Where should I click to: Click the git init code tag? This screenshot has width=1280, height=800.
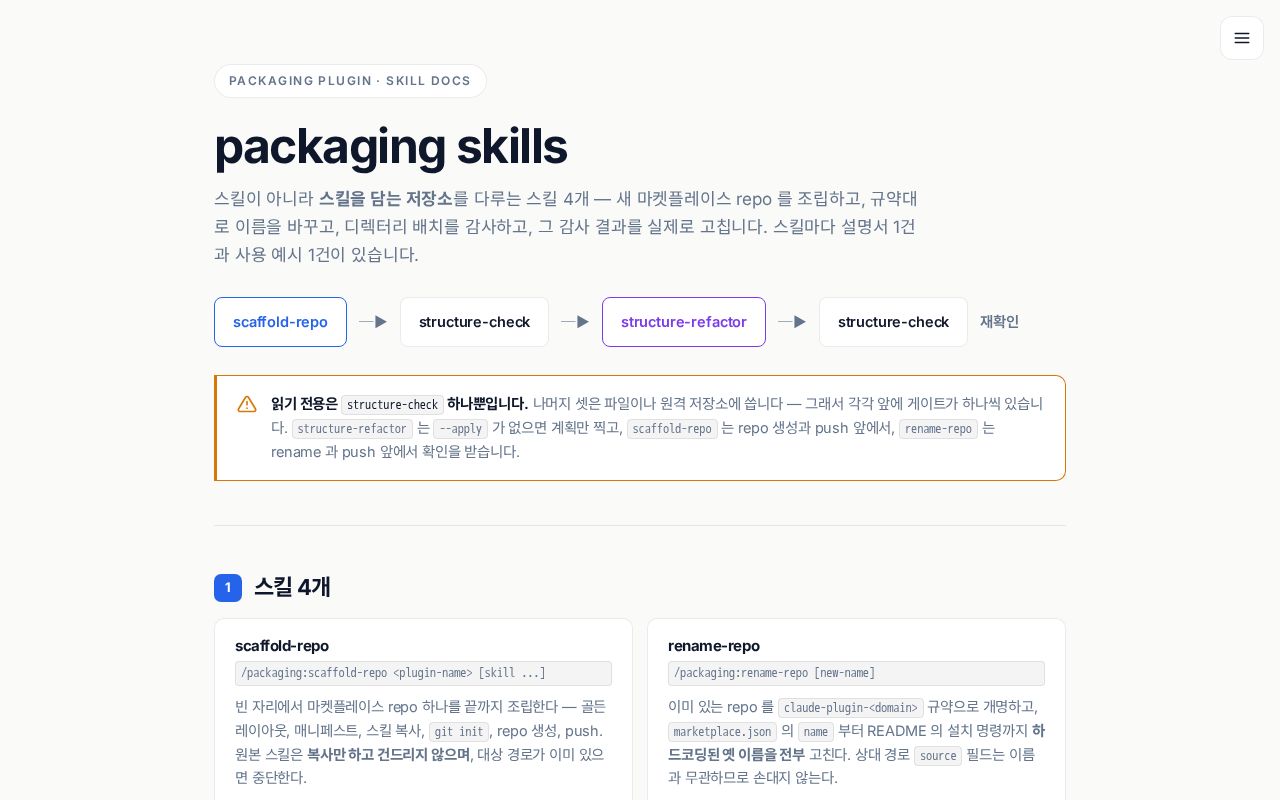459,732
